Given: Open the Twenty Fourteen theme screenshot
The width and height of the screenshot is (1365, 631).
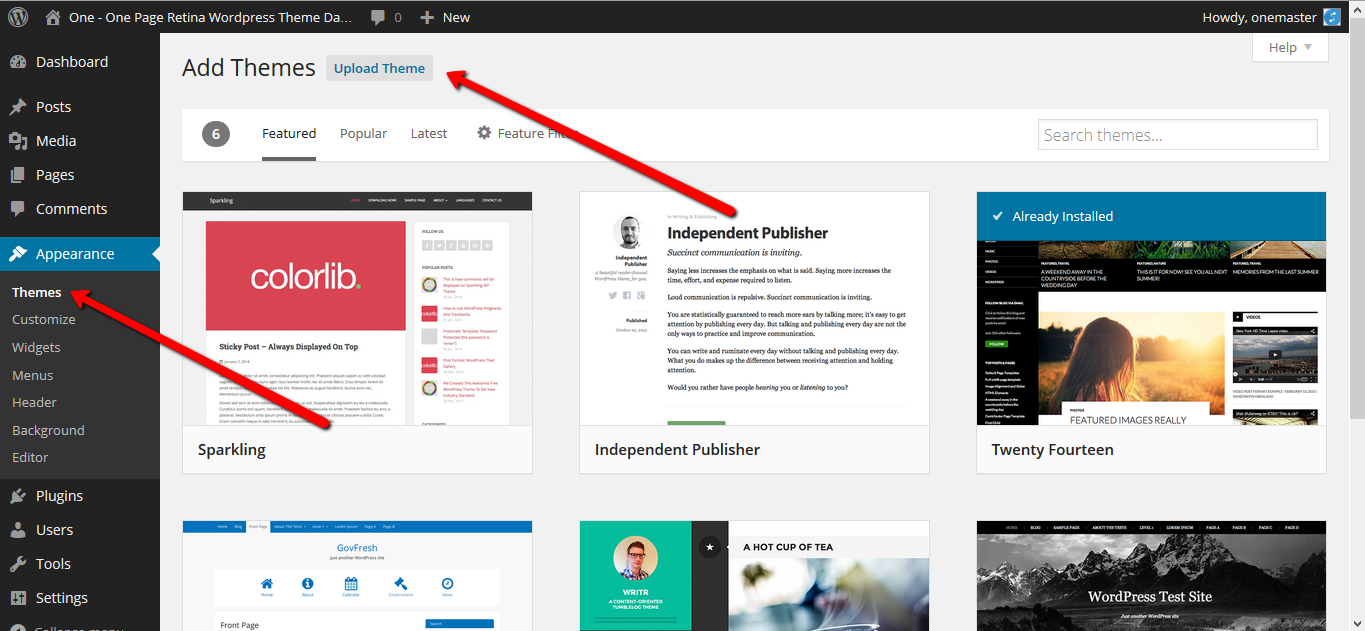Looking at the screenshot, I should (x=1151, y=309).
